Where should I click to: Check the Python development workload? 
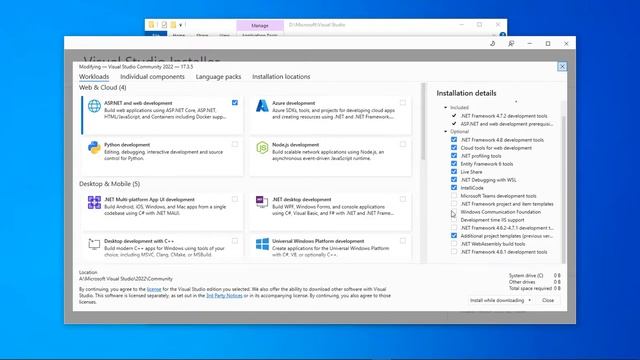tap(235, 144)
